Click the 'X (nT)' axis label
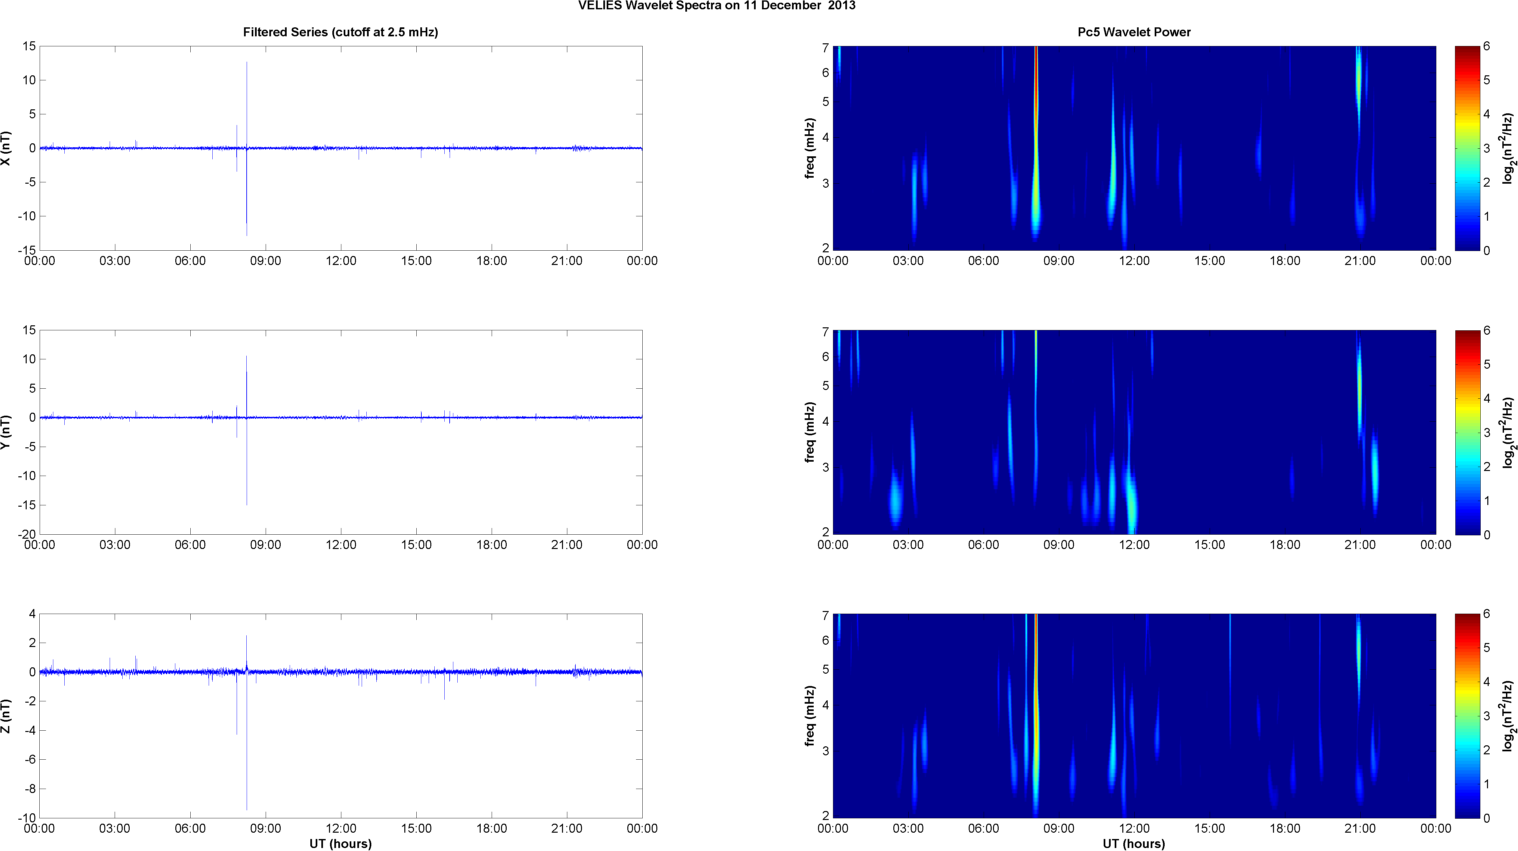Screen dimensions: 1518x851 pos(7,148)
